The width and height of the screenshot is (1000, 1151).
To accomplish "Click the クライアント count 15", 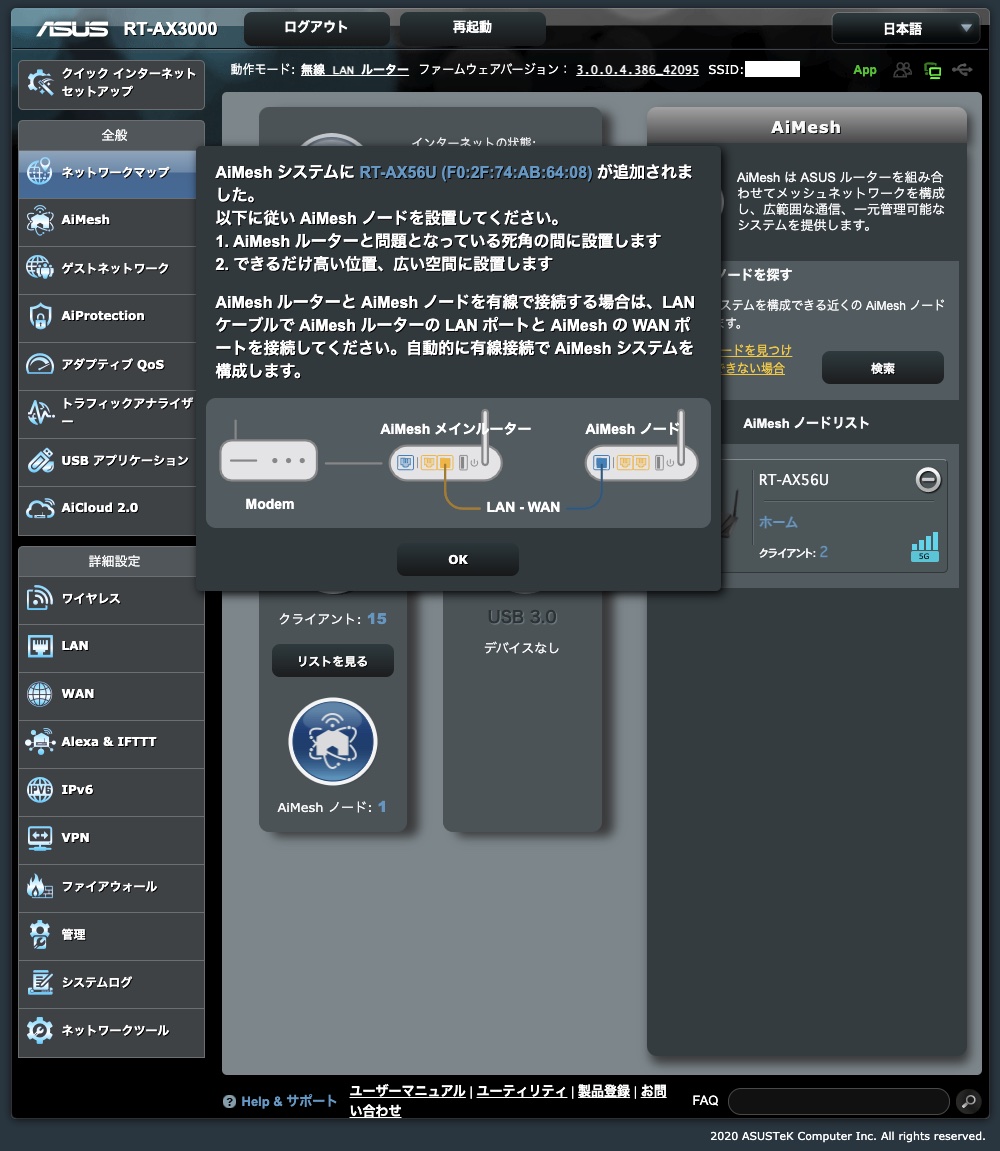I will click(377, 619).
